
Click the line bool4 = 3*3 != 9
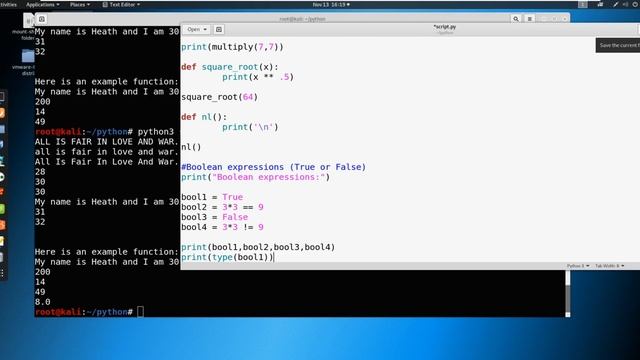tap(222, 227)
